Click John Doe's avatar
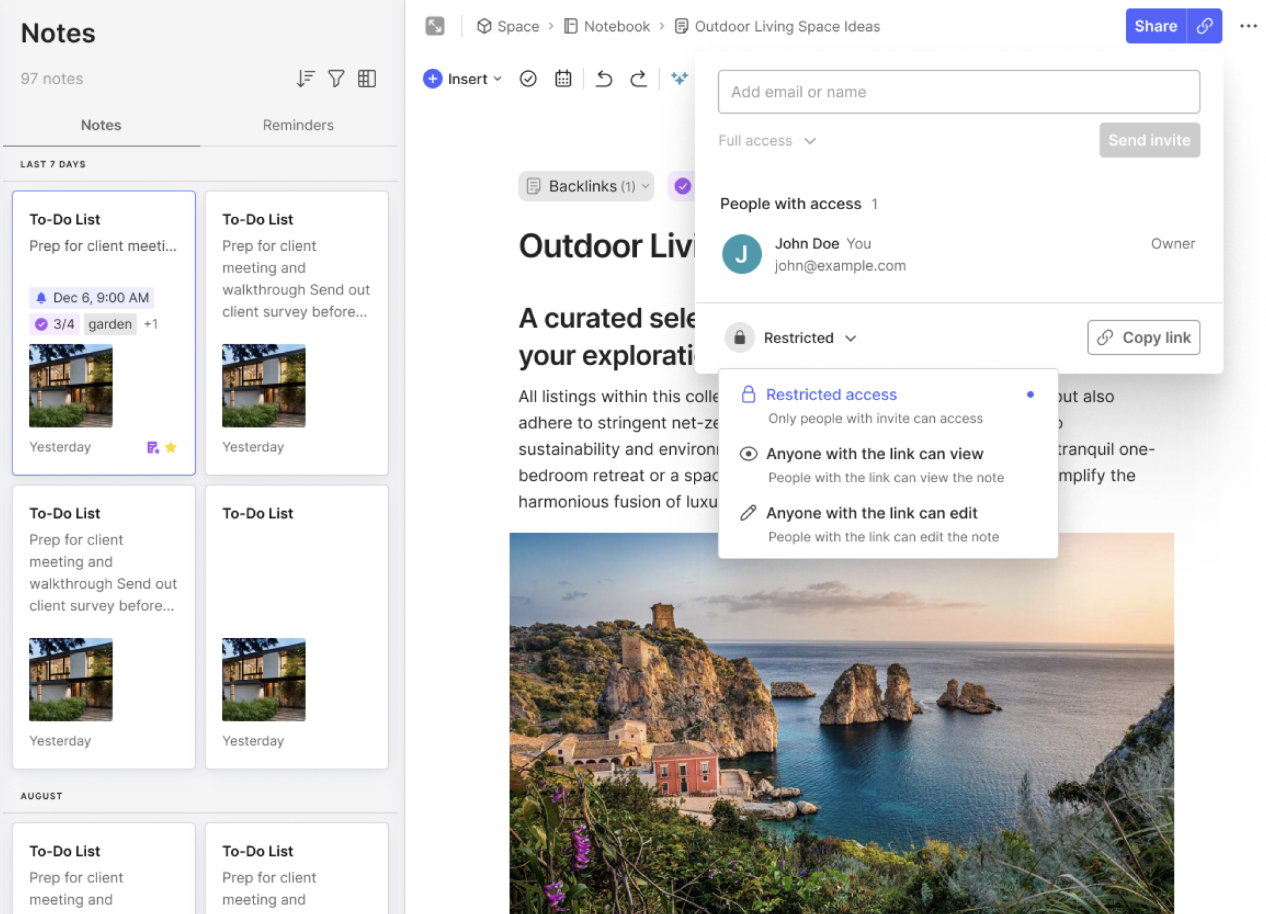This screenshot has height=914, width=1266. click(741, 254)
